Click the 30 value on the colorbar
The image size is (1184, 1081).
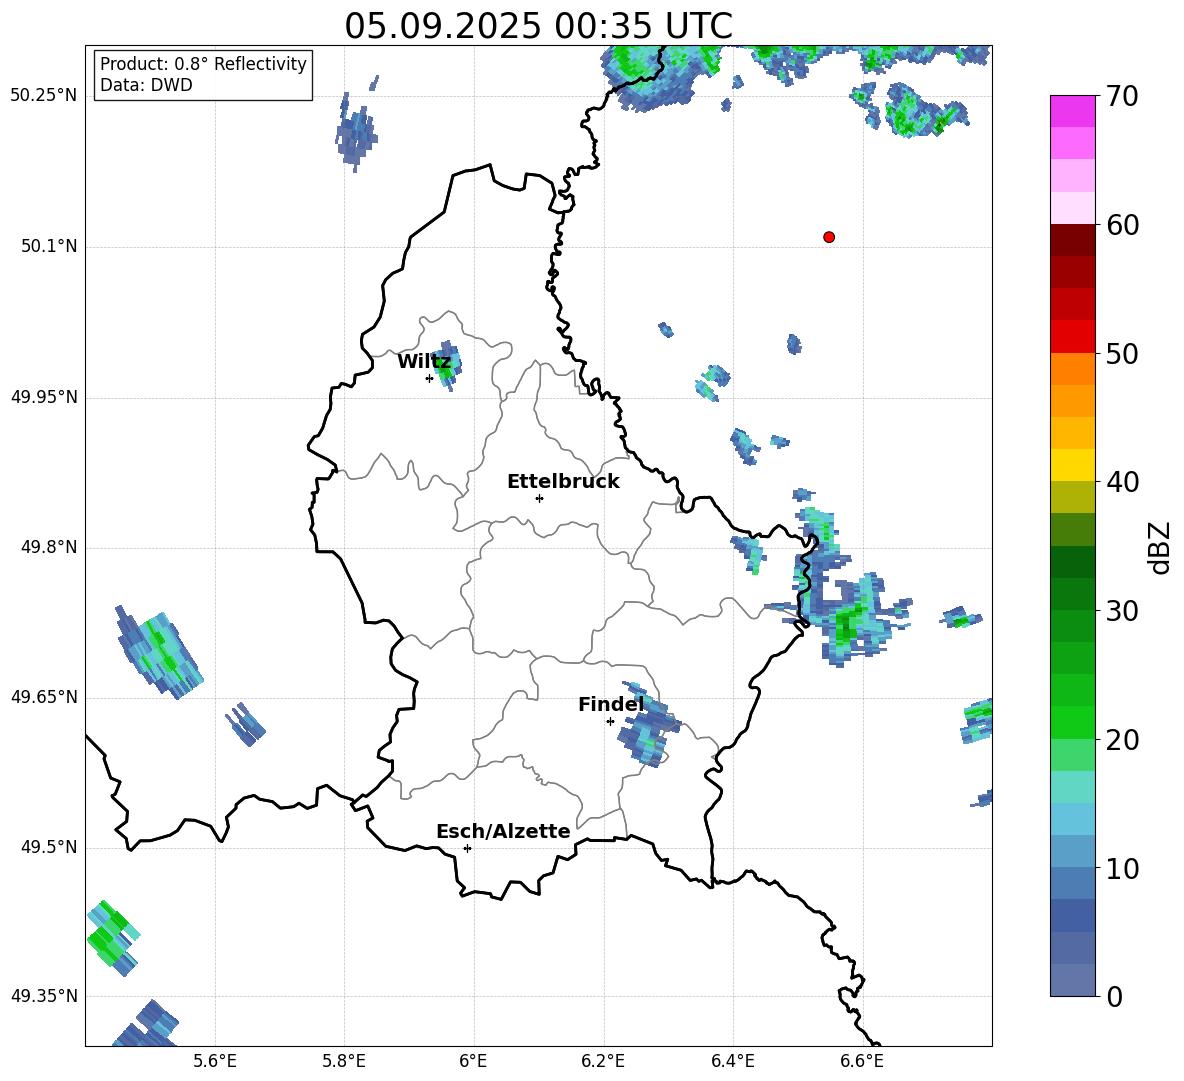(x=1122, y=611)
